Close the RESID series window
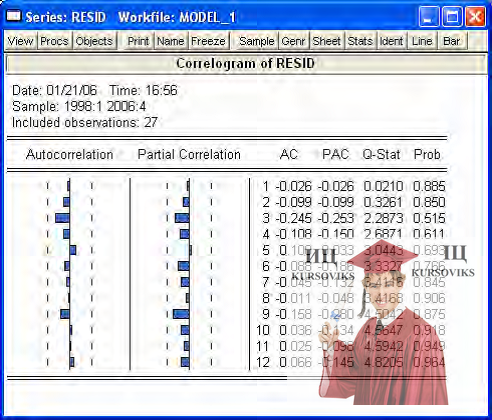Screen dimensions: 492x420 point(475,17)
